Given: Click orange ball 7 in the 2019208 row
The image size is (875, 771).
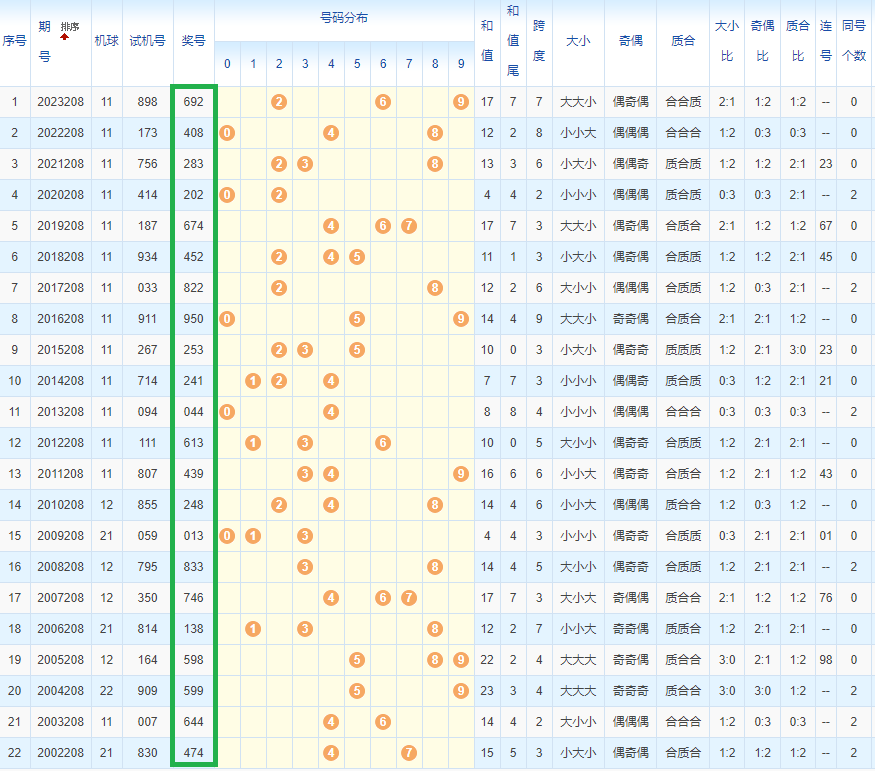Looking at the screenshot, I should pos(408,226).
